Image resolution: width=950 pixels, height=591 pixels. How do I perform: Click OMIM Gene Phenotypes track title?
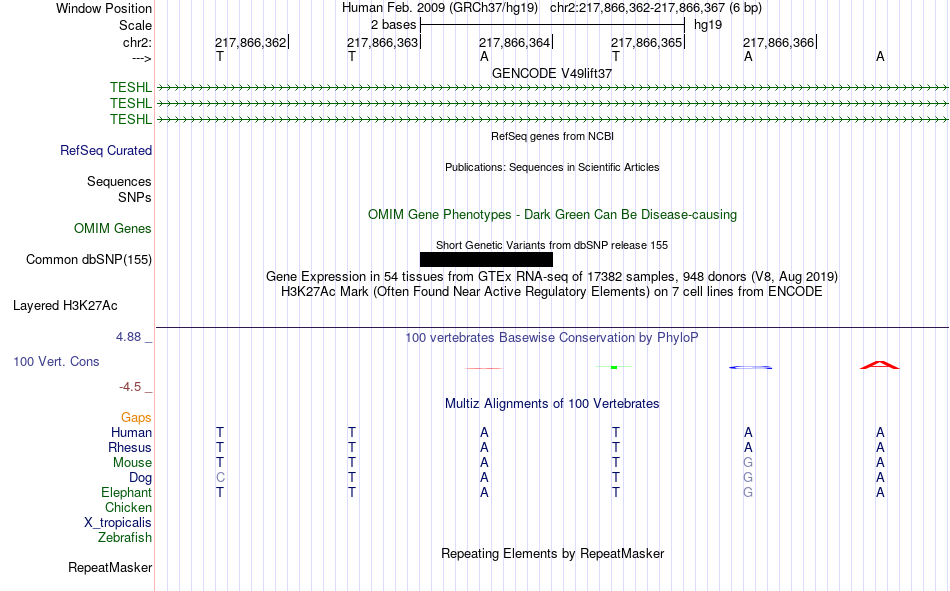point(553,215)
